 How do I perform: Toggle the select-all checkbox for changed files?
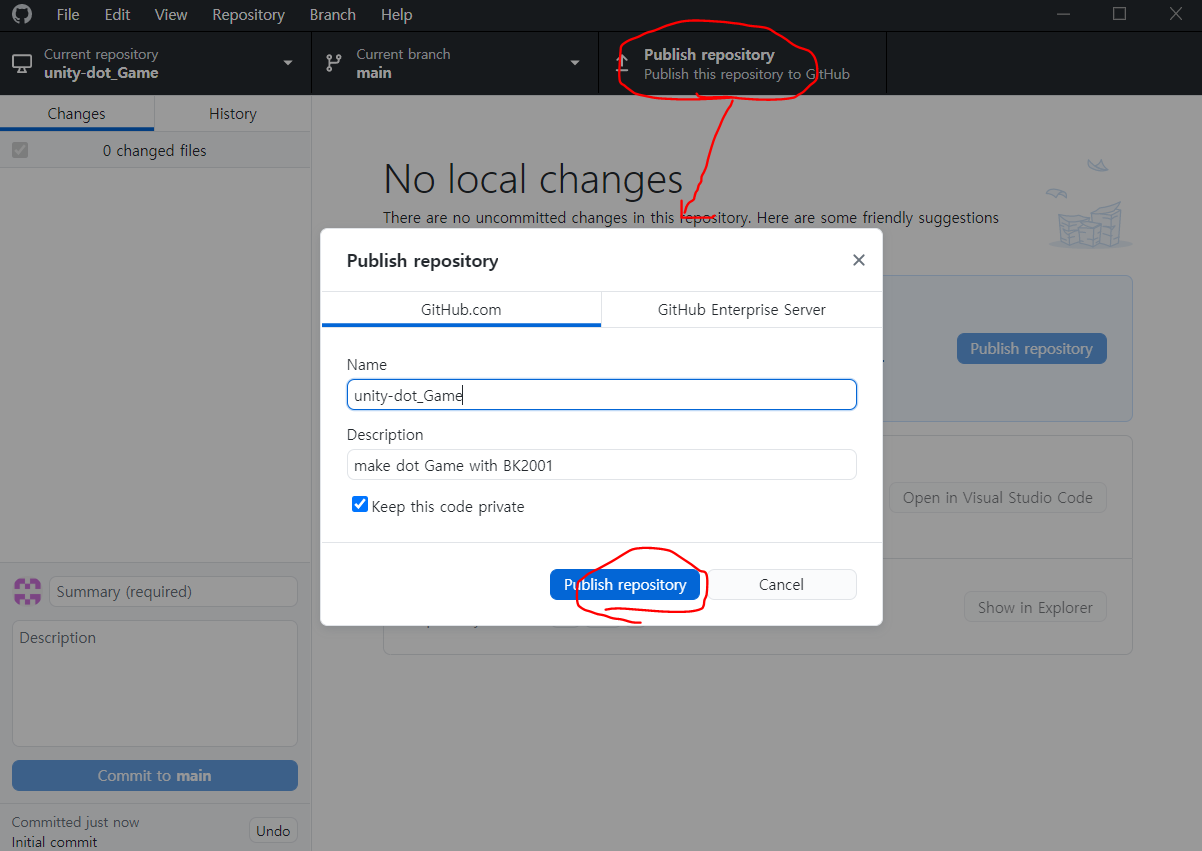coord(20,150)
